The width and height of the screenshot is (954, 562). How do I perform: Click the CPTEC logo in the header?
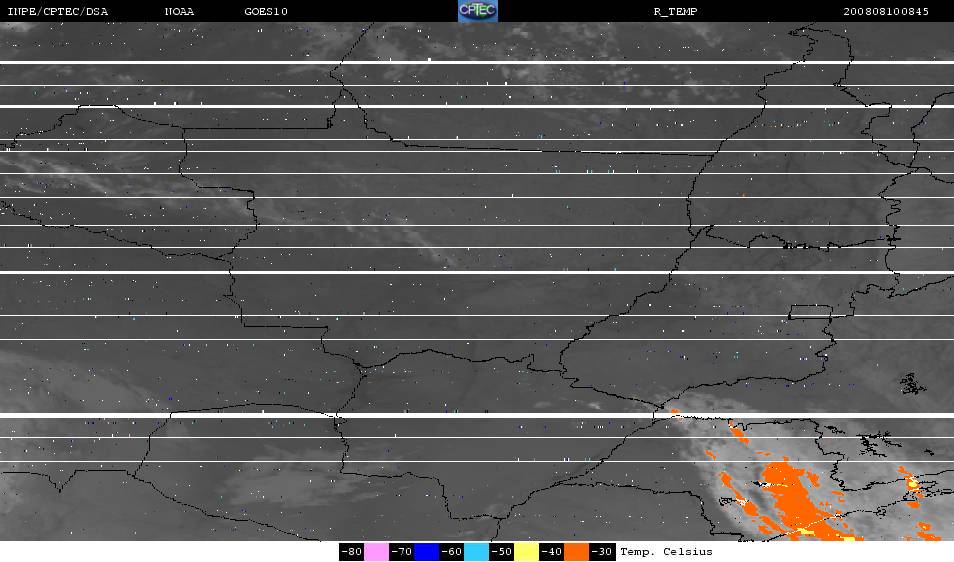478,11
